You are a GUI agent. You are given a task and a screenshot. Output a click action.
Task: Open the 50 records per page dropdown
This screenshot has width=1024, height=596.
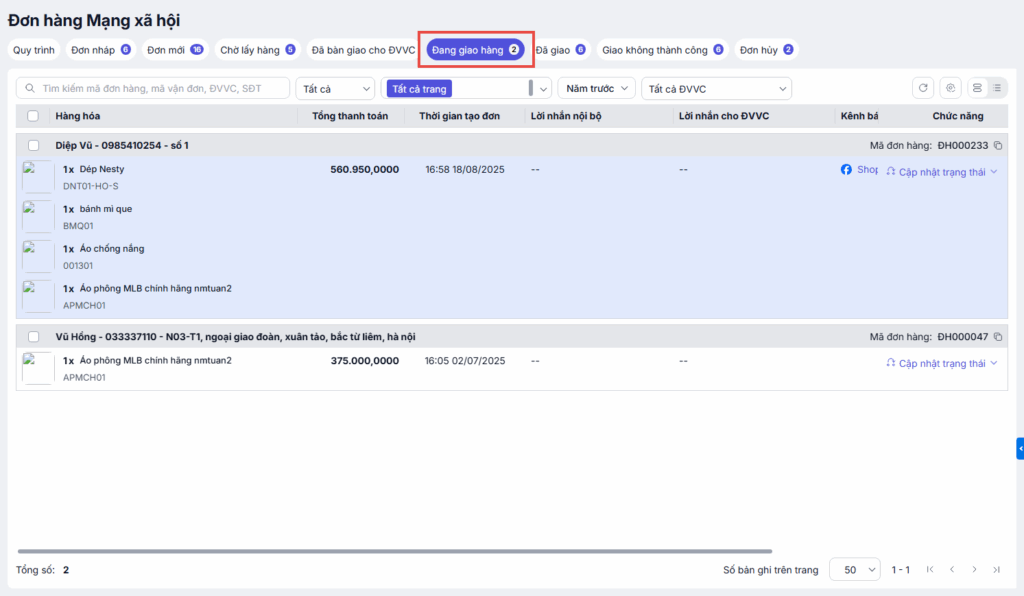pyautogui.click(x=855, y=569)
